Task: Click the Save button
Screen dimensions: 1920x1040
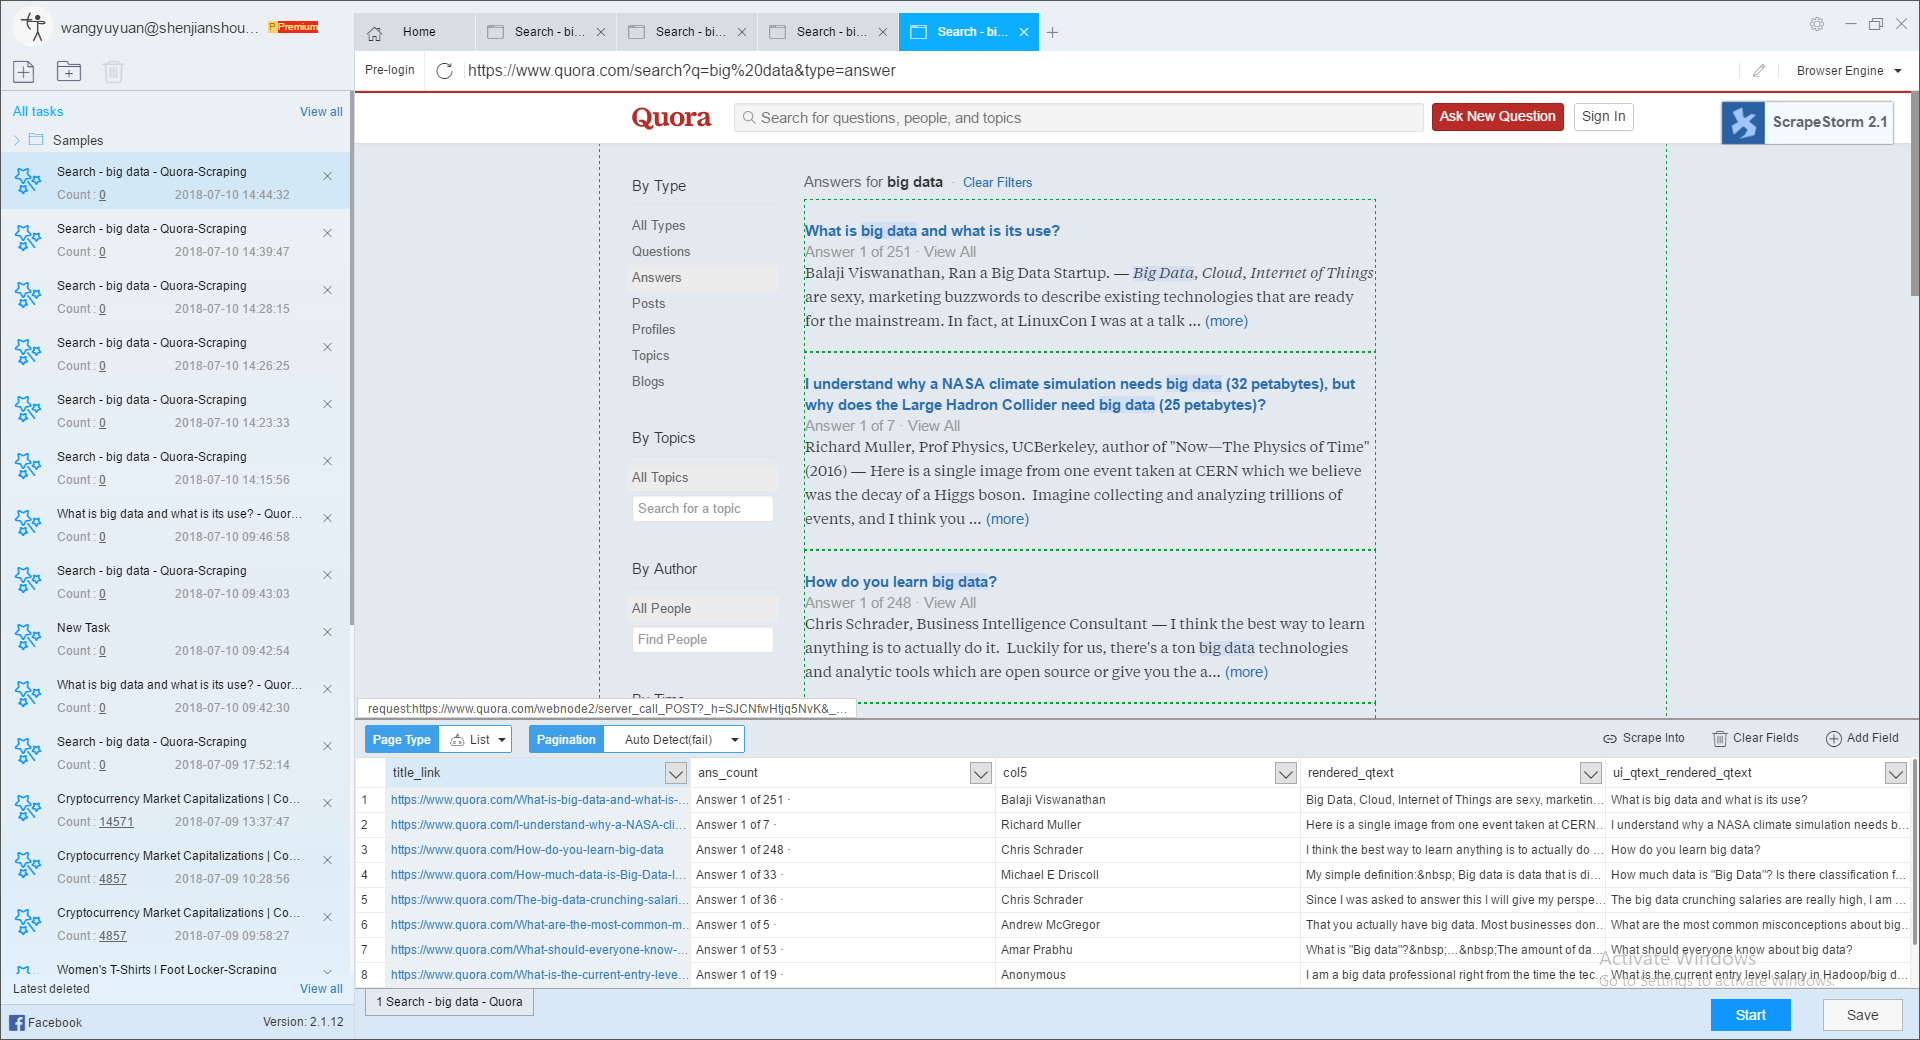Action: (1862, 1015)
